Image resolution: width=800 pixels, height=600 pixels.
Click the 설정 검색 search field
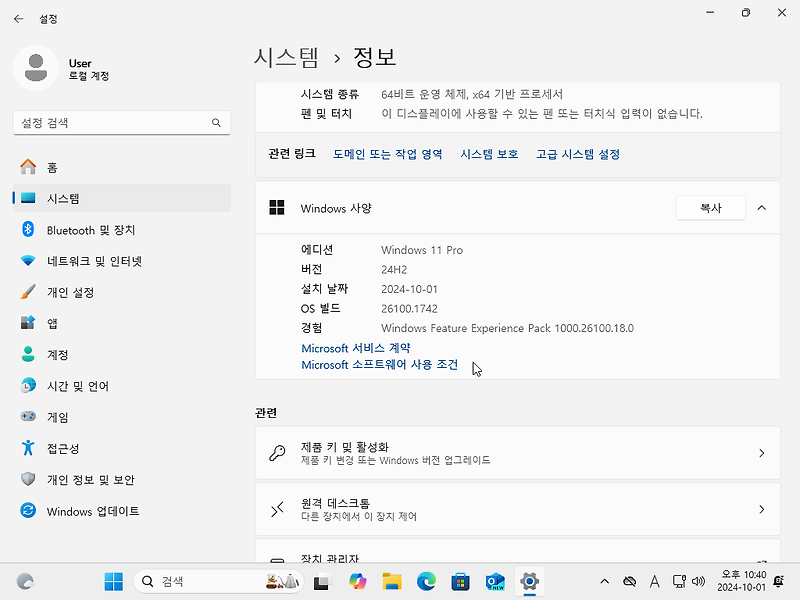(121, 122)
